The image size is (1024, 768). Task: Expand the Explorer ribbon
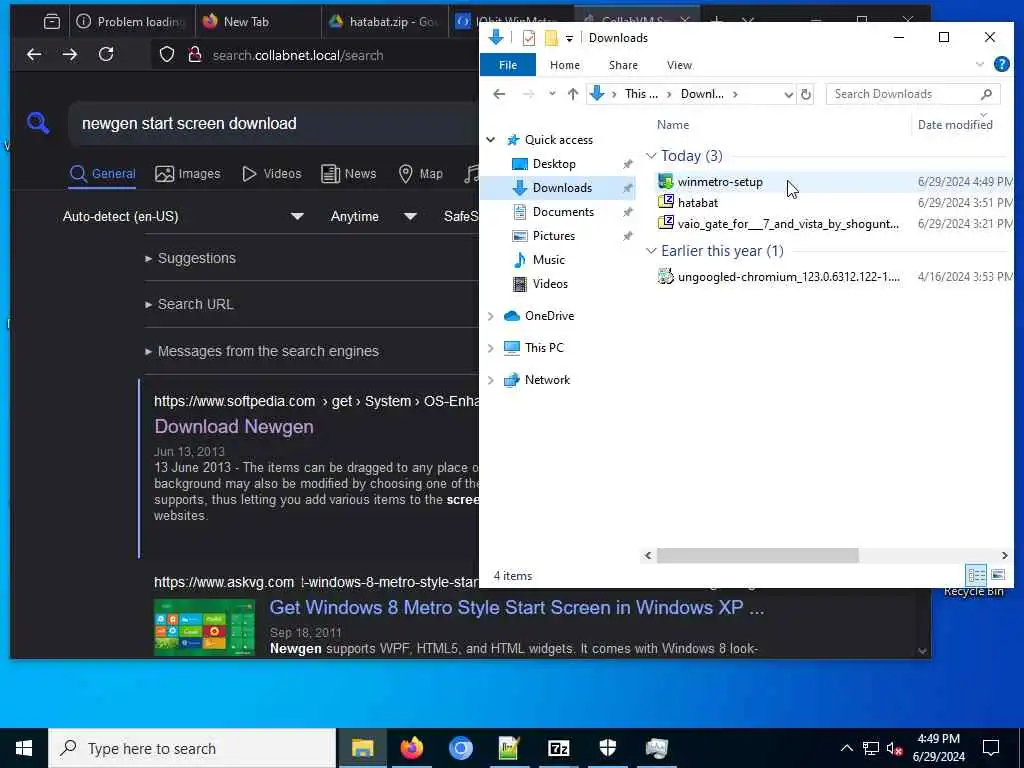pyautogui.click(x=980, y=65)
